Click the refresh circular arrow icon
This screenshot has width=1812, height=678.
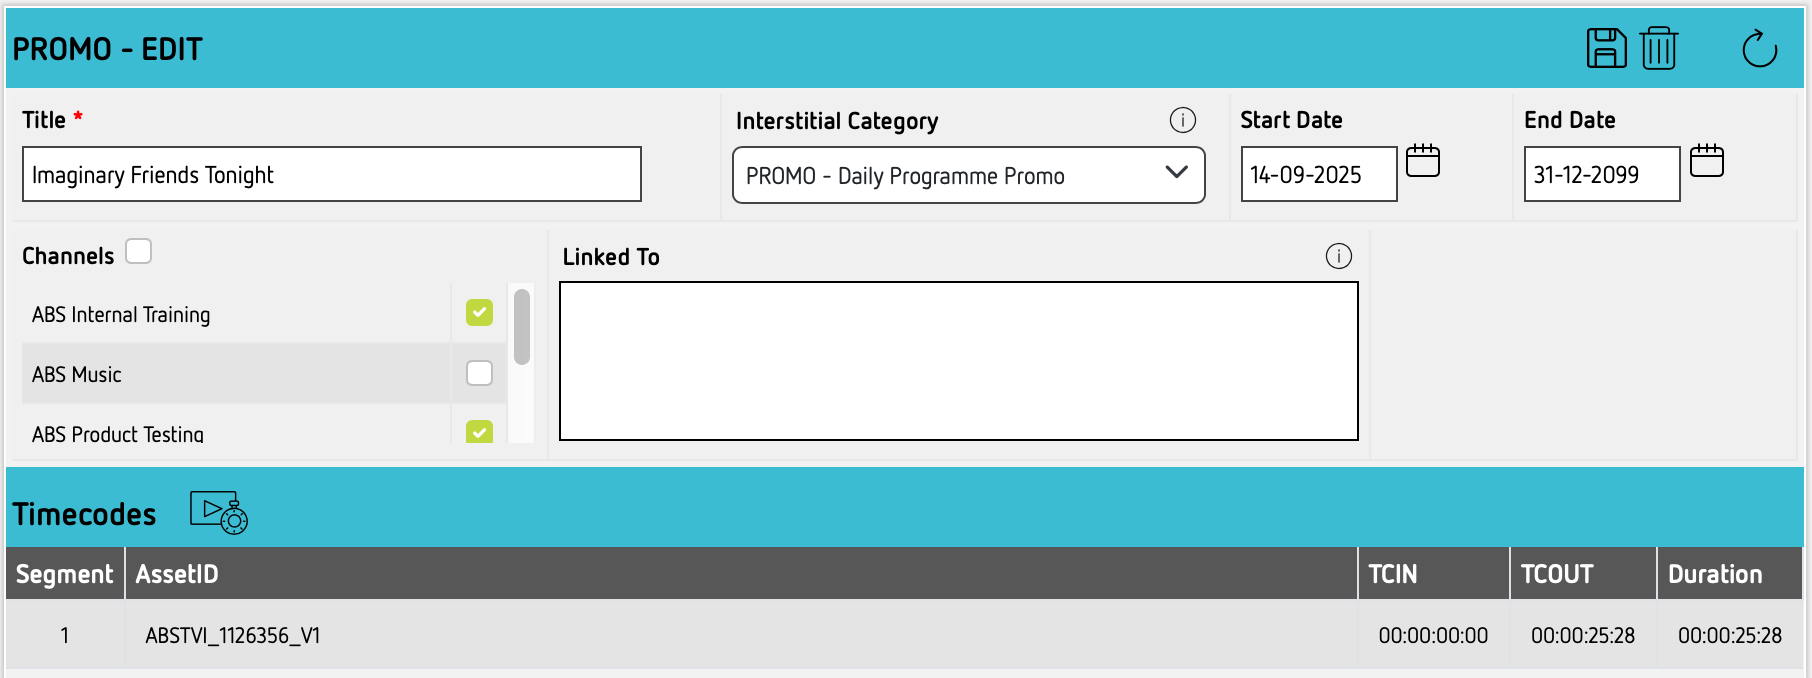point(1759,48)
